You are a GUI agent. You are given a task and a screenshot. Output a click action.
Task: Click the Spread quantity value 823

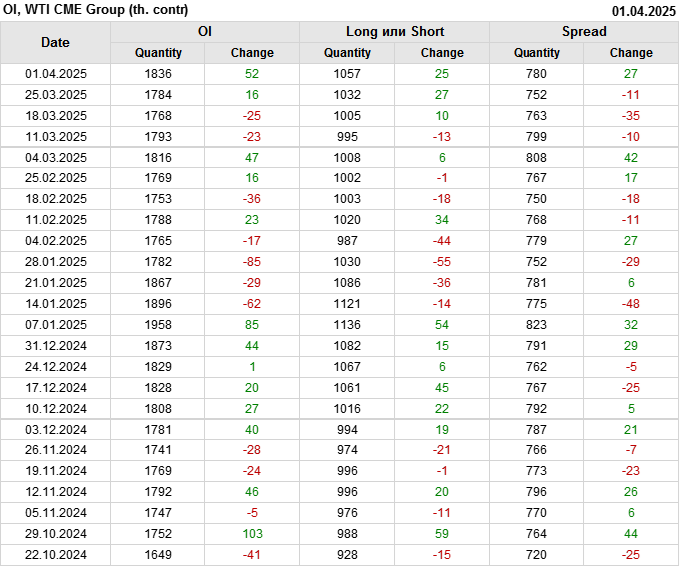[x=537, y=325]
